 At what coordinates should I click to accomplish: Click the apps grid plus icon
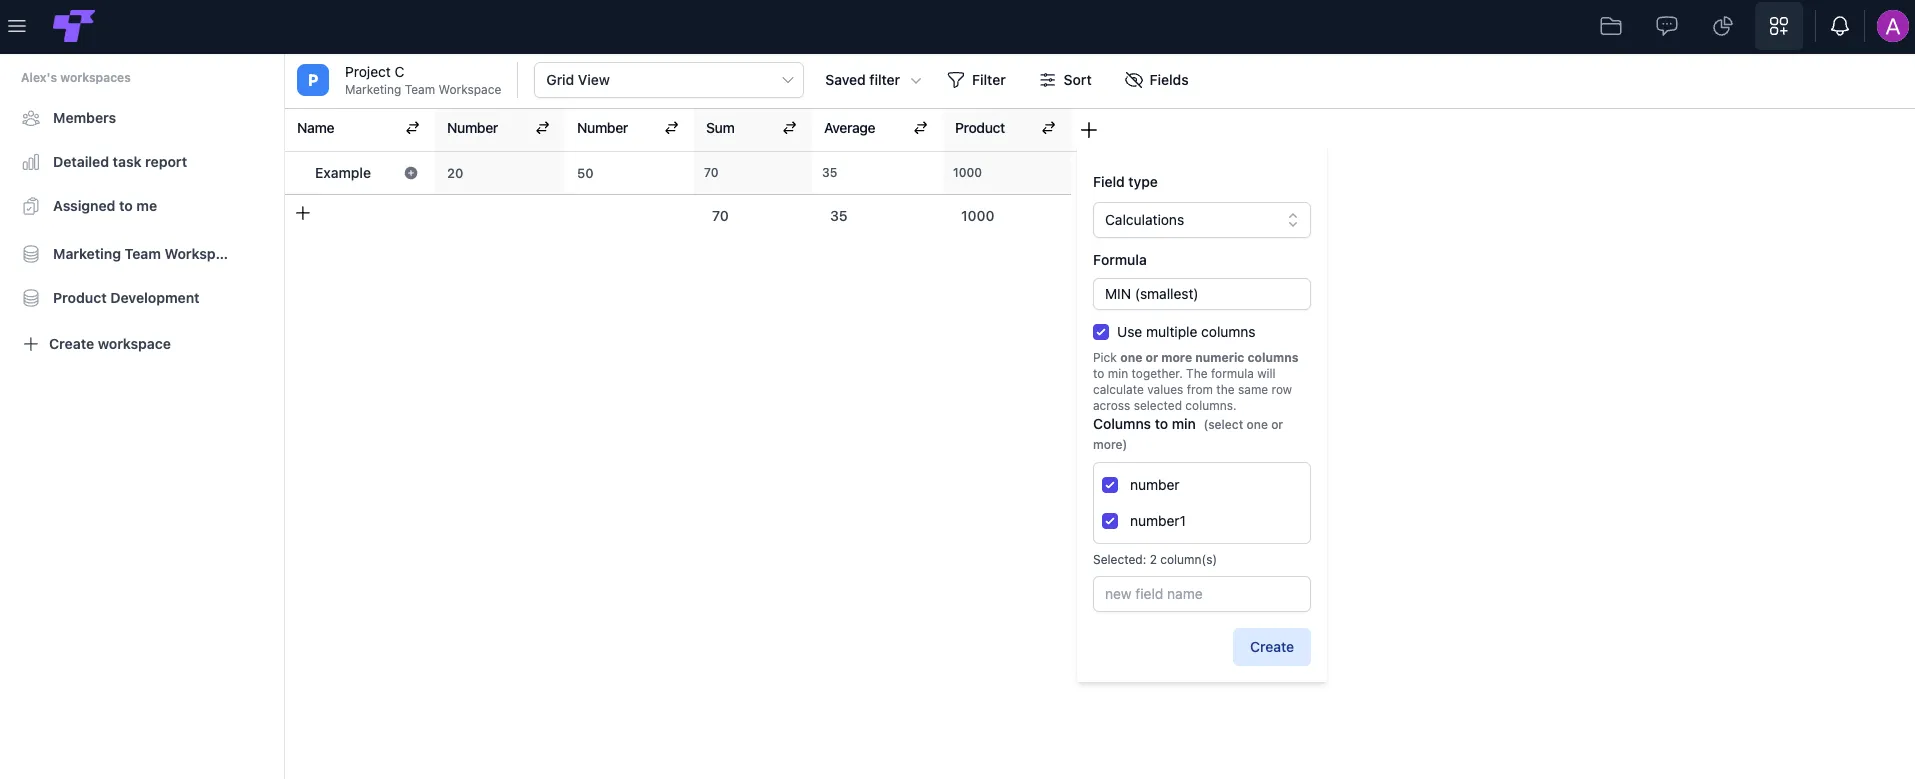coord(1779,26)
